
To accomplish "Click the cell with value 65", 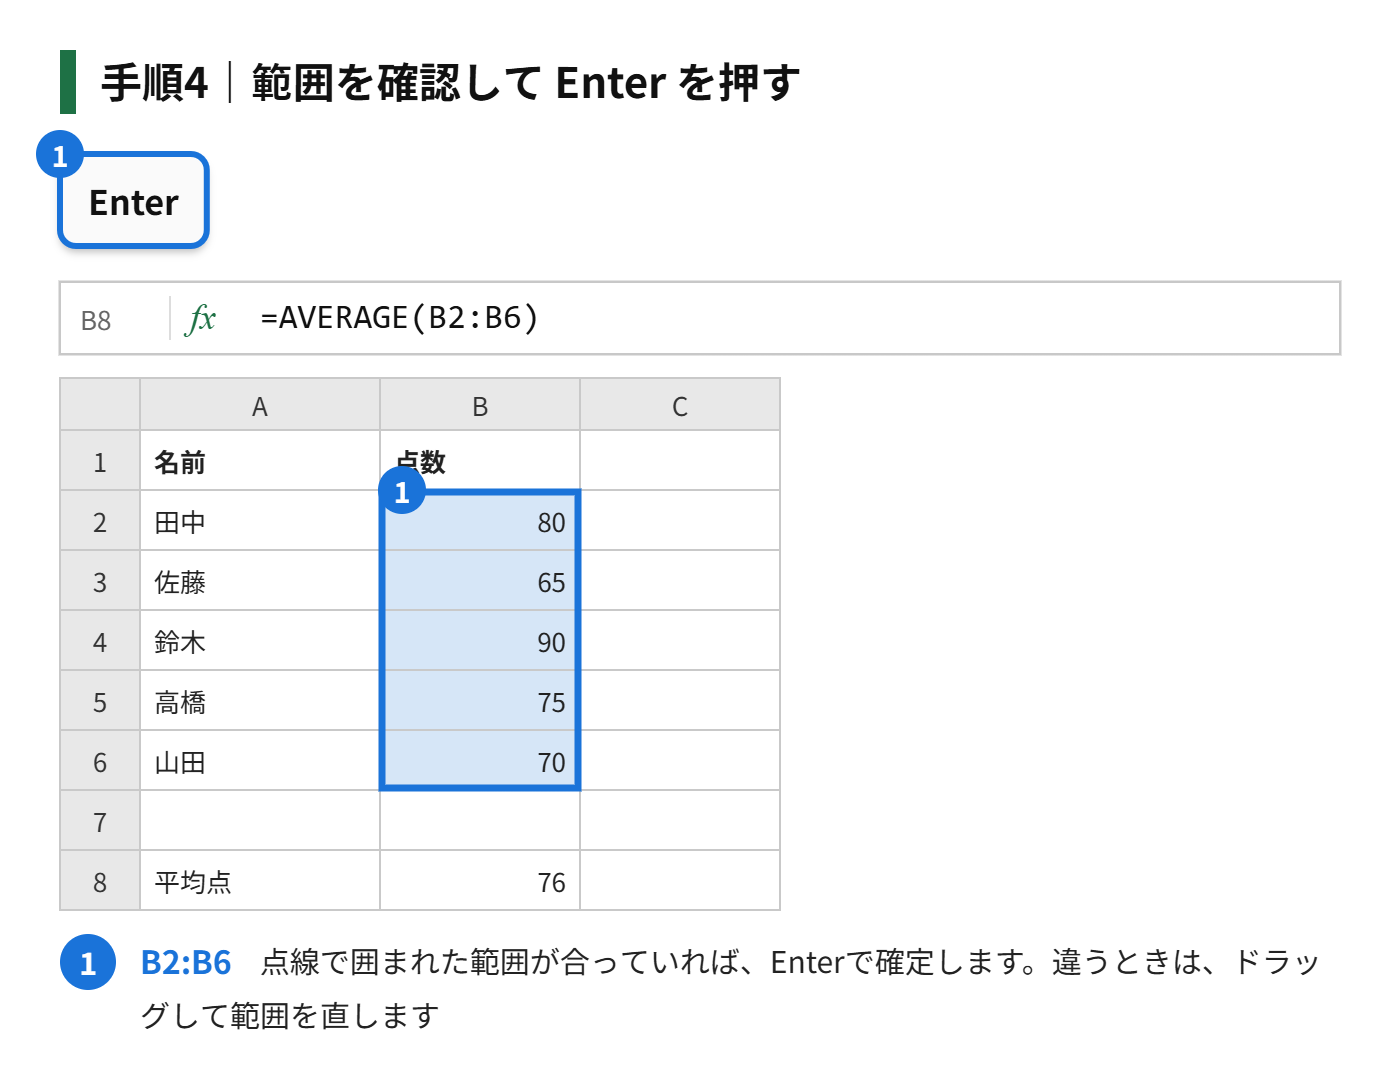I will click(x=480, y=581).
